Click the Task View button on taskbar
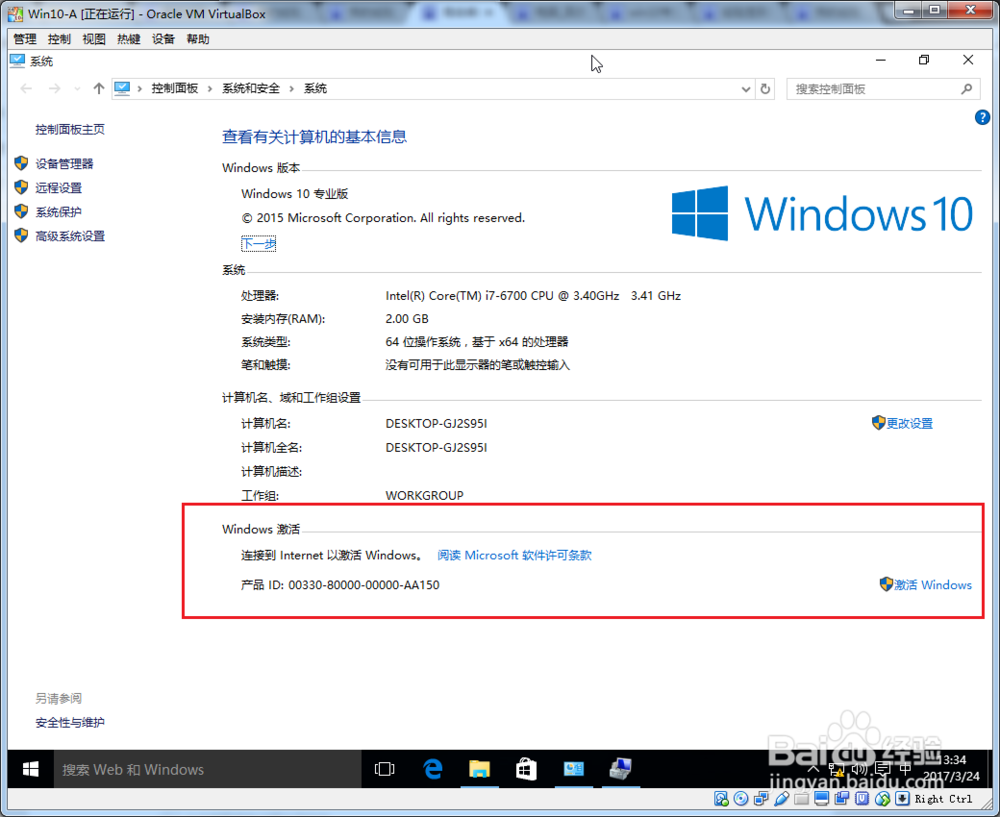1000x817 pixels. (x=385, y=769)
